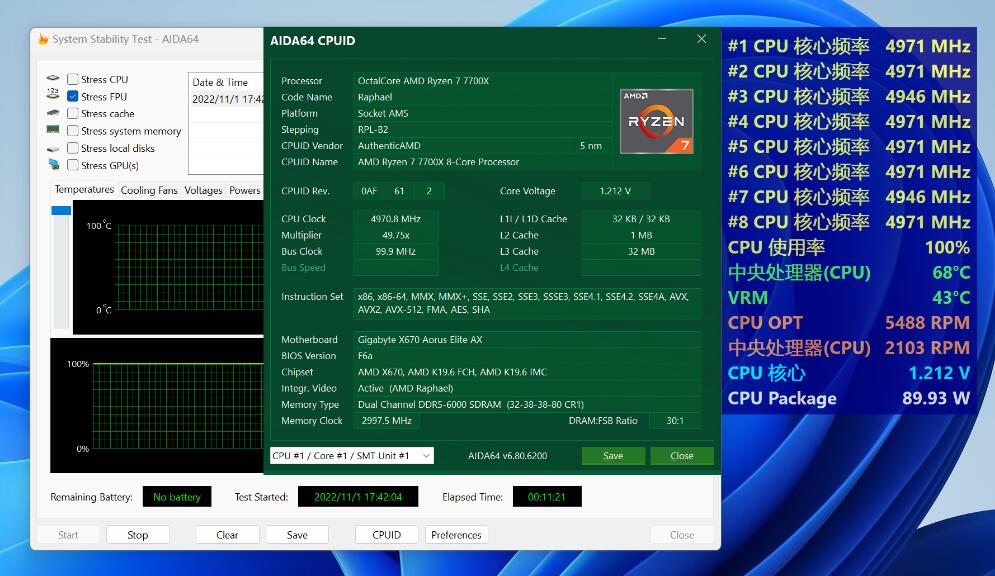Image resolution: width=995 pixels, height=576 pixels.
Task: Click Save in System Stability Test
Action: pyautogui.click(x=297, y=535)
